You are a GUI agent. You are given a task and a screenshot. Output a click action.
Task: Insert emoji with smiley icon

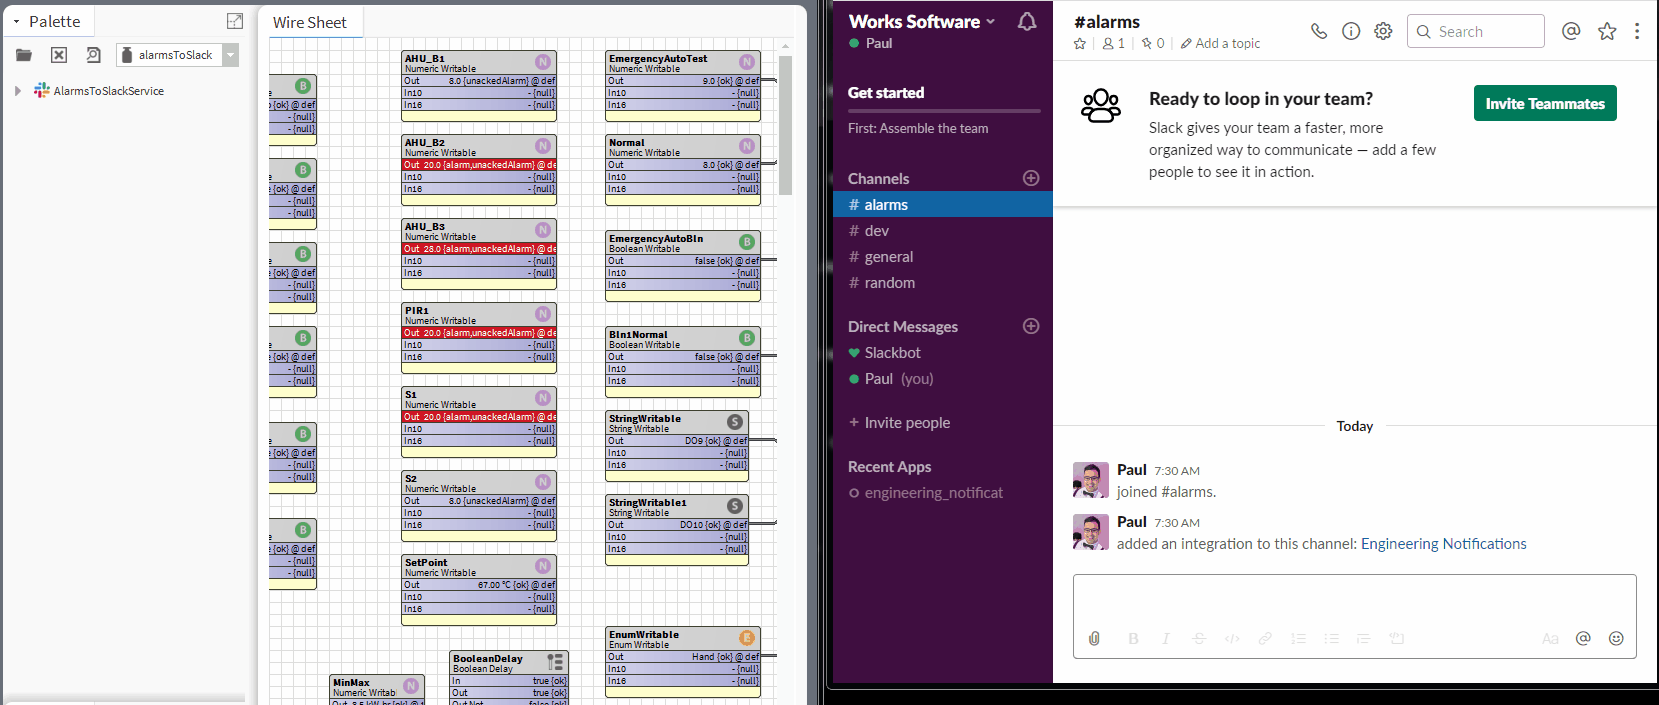(1616, 638)
